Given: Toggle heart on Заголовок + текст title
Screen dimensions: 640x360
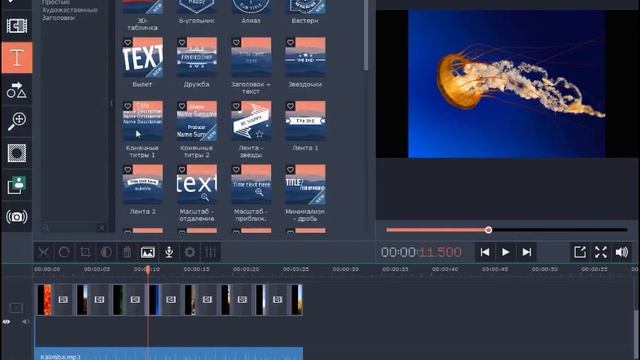Looking at the screenshot, I should (236, 42).
